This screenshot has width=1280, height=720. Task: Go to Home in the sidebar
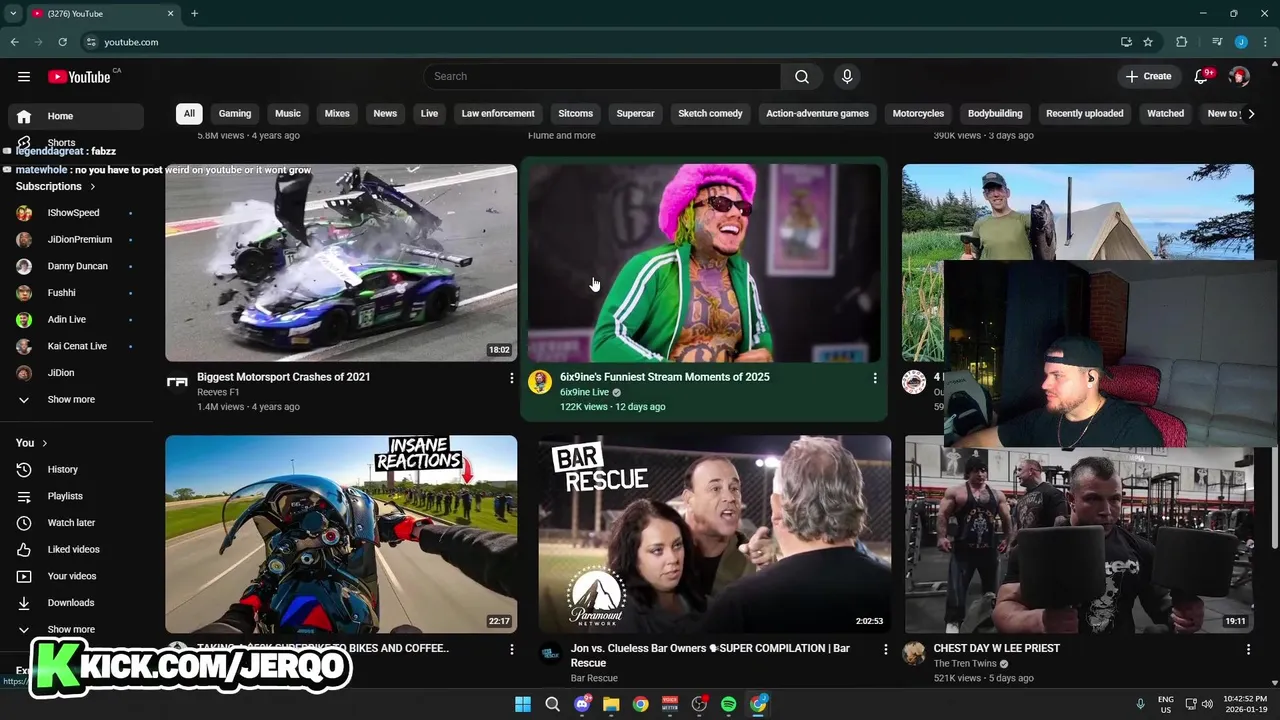tap(76, 116)
